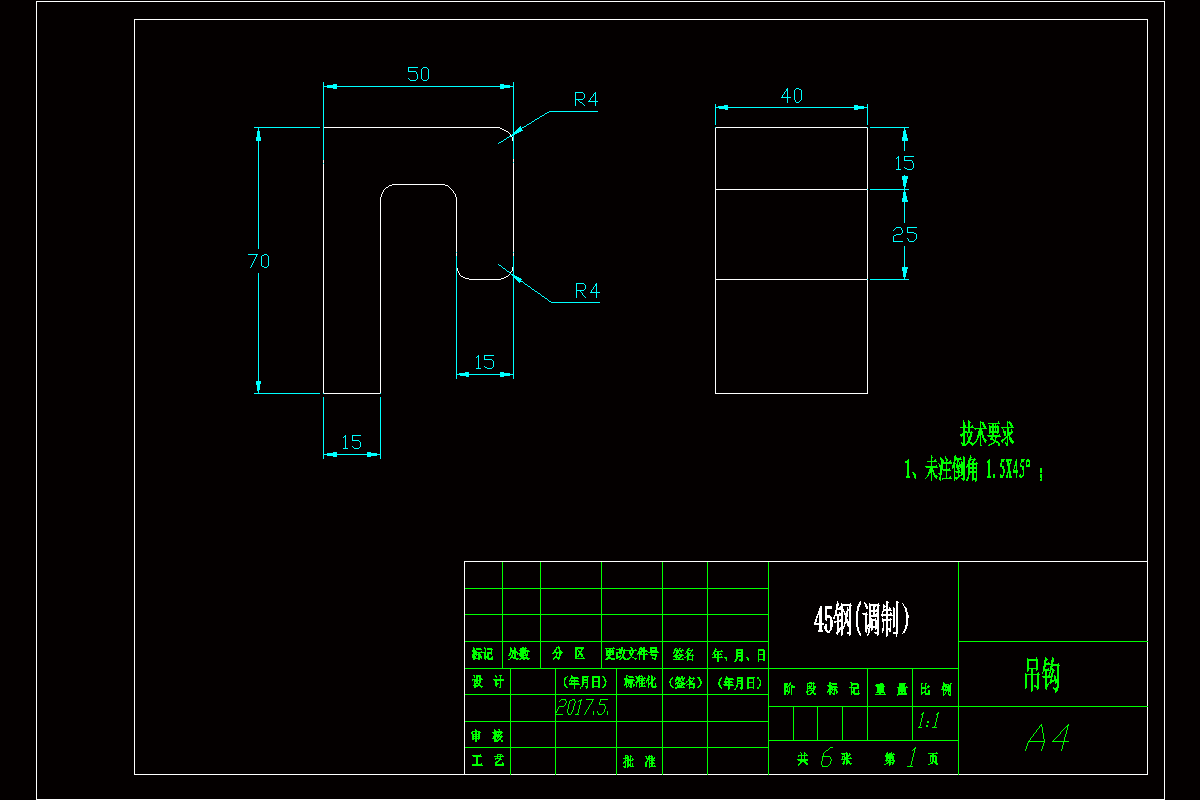Click the 'A4' sheet size text
Screen dimensions: 1200x800
[1048, 738]
